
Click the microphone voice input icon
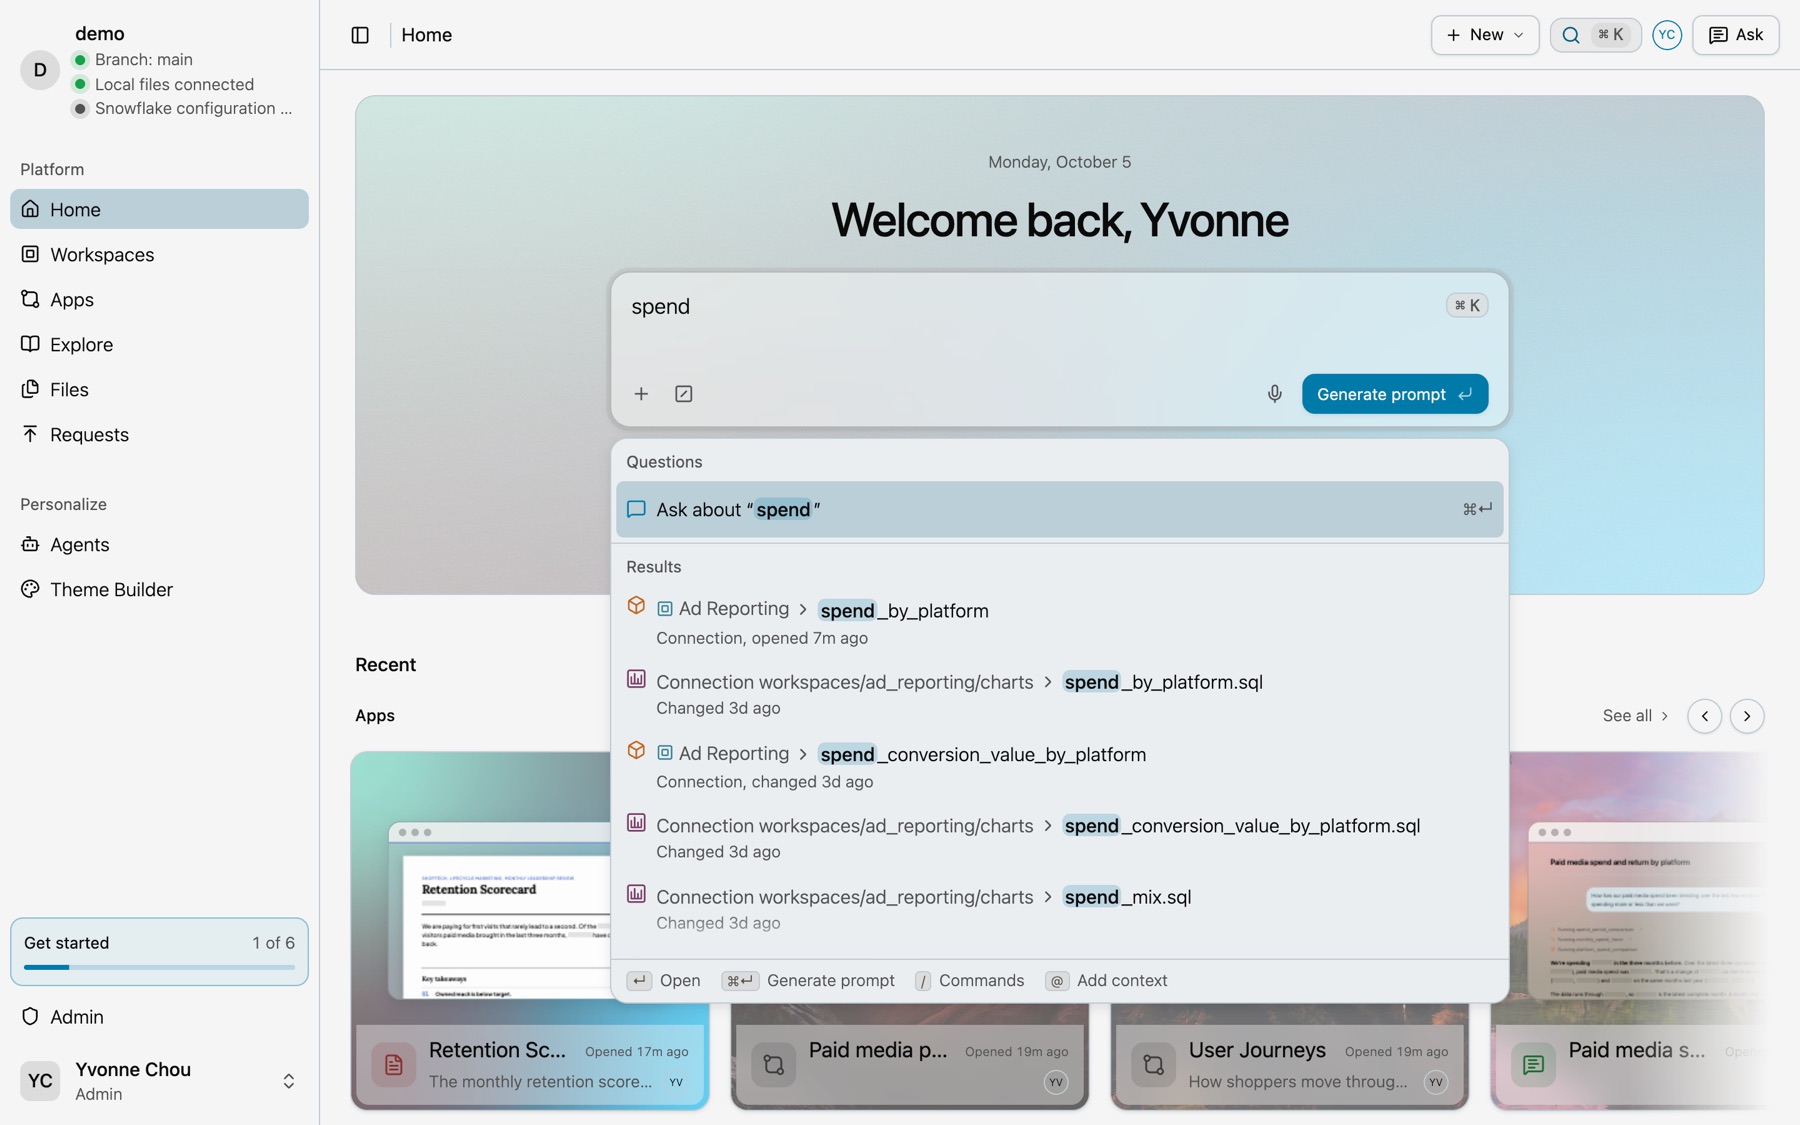tap(1274, 394)
